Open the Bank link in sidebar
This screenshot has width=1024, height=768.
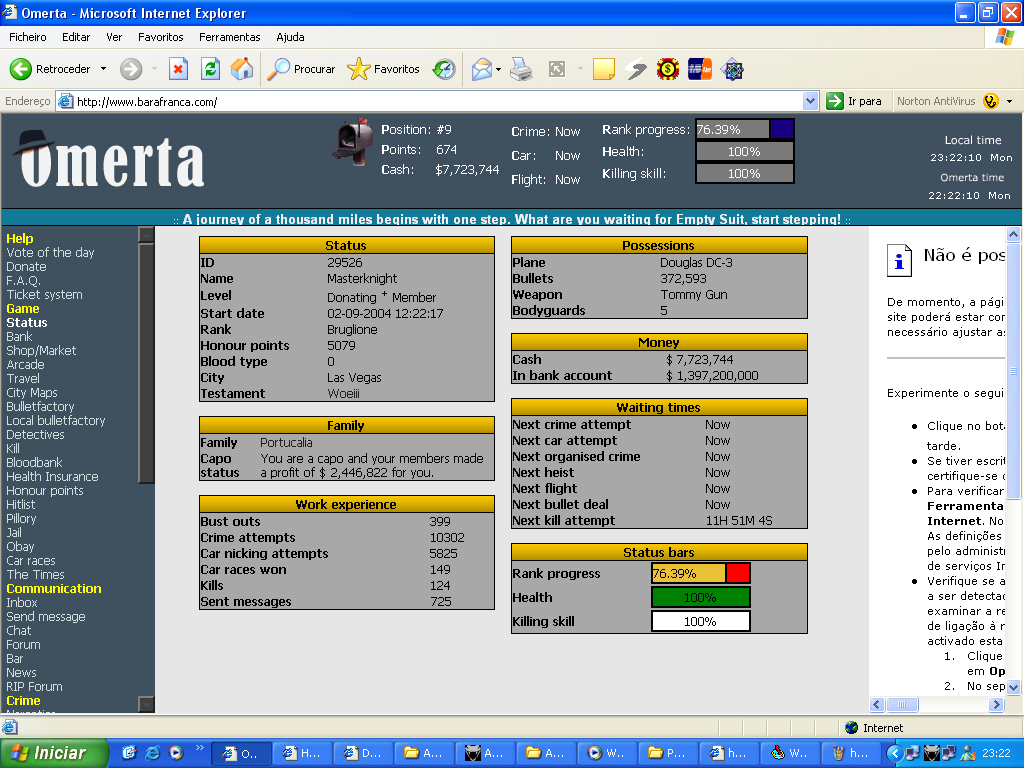[19, 337]
